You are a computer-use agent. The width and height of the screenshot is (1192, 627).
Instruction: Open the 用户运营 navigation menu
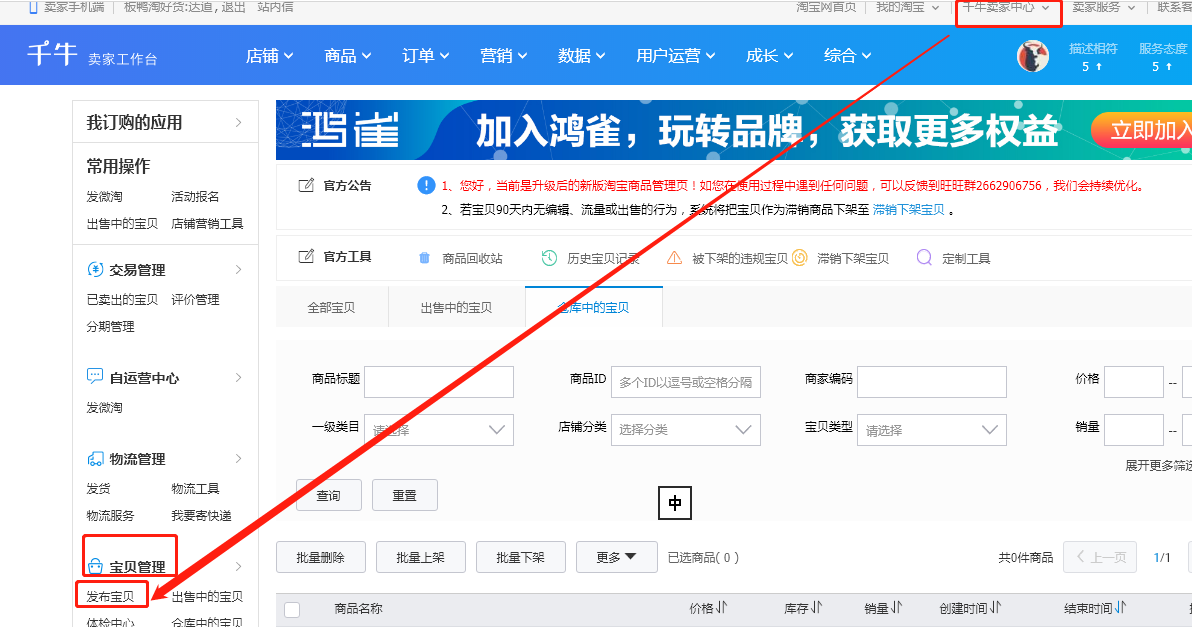(x=676, y=55)
